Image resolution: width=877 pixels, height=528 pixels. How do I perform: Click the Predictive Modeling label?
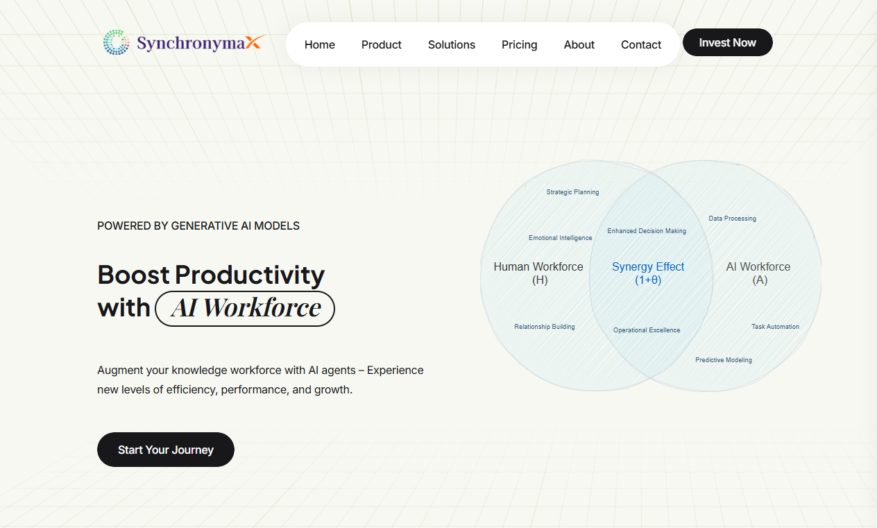click(723, 360)
